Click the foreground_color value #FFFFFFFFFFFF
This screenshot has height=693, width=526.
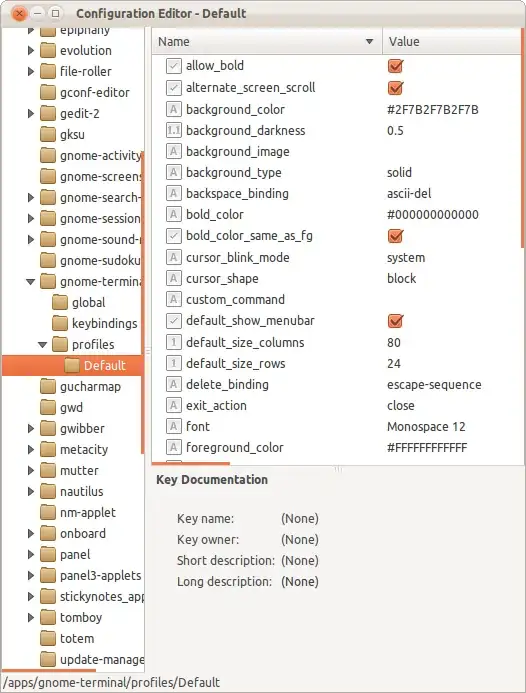[x=427, y=447]
